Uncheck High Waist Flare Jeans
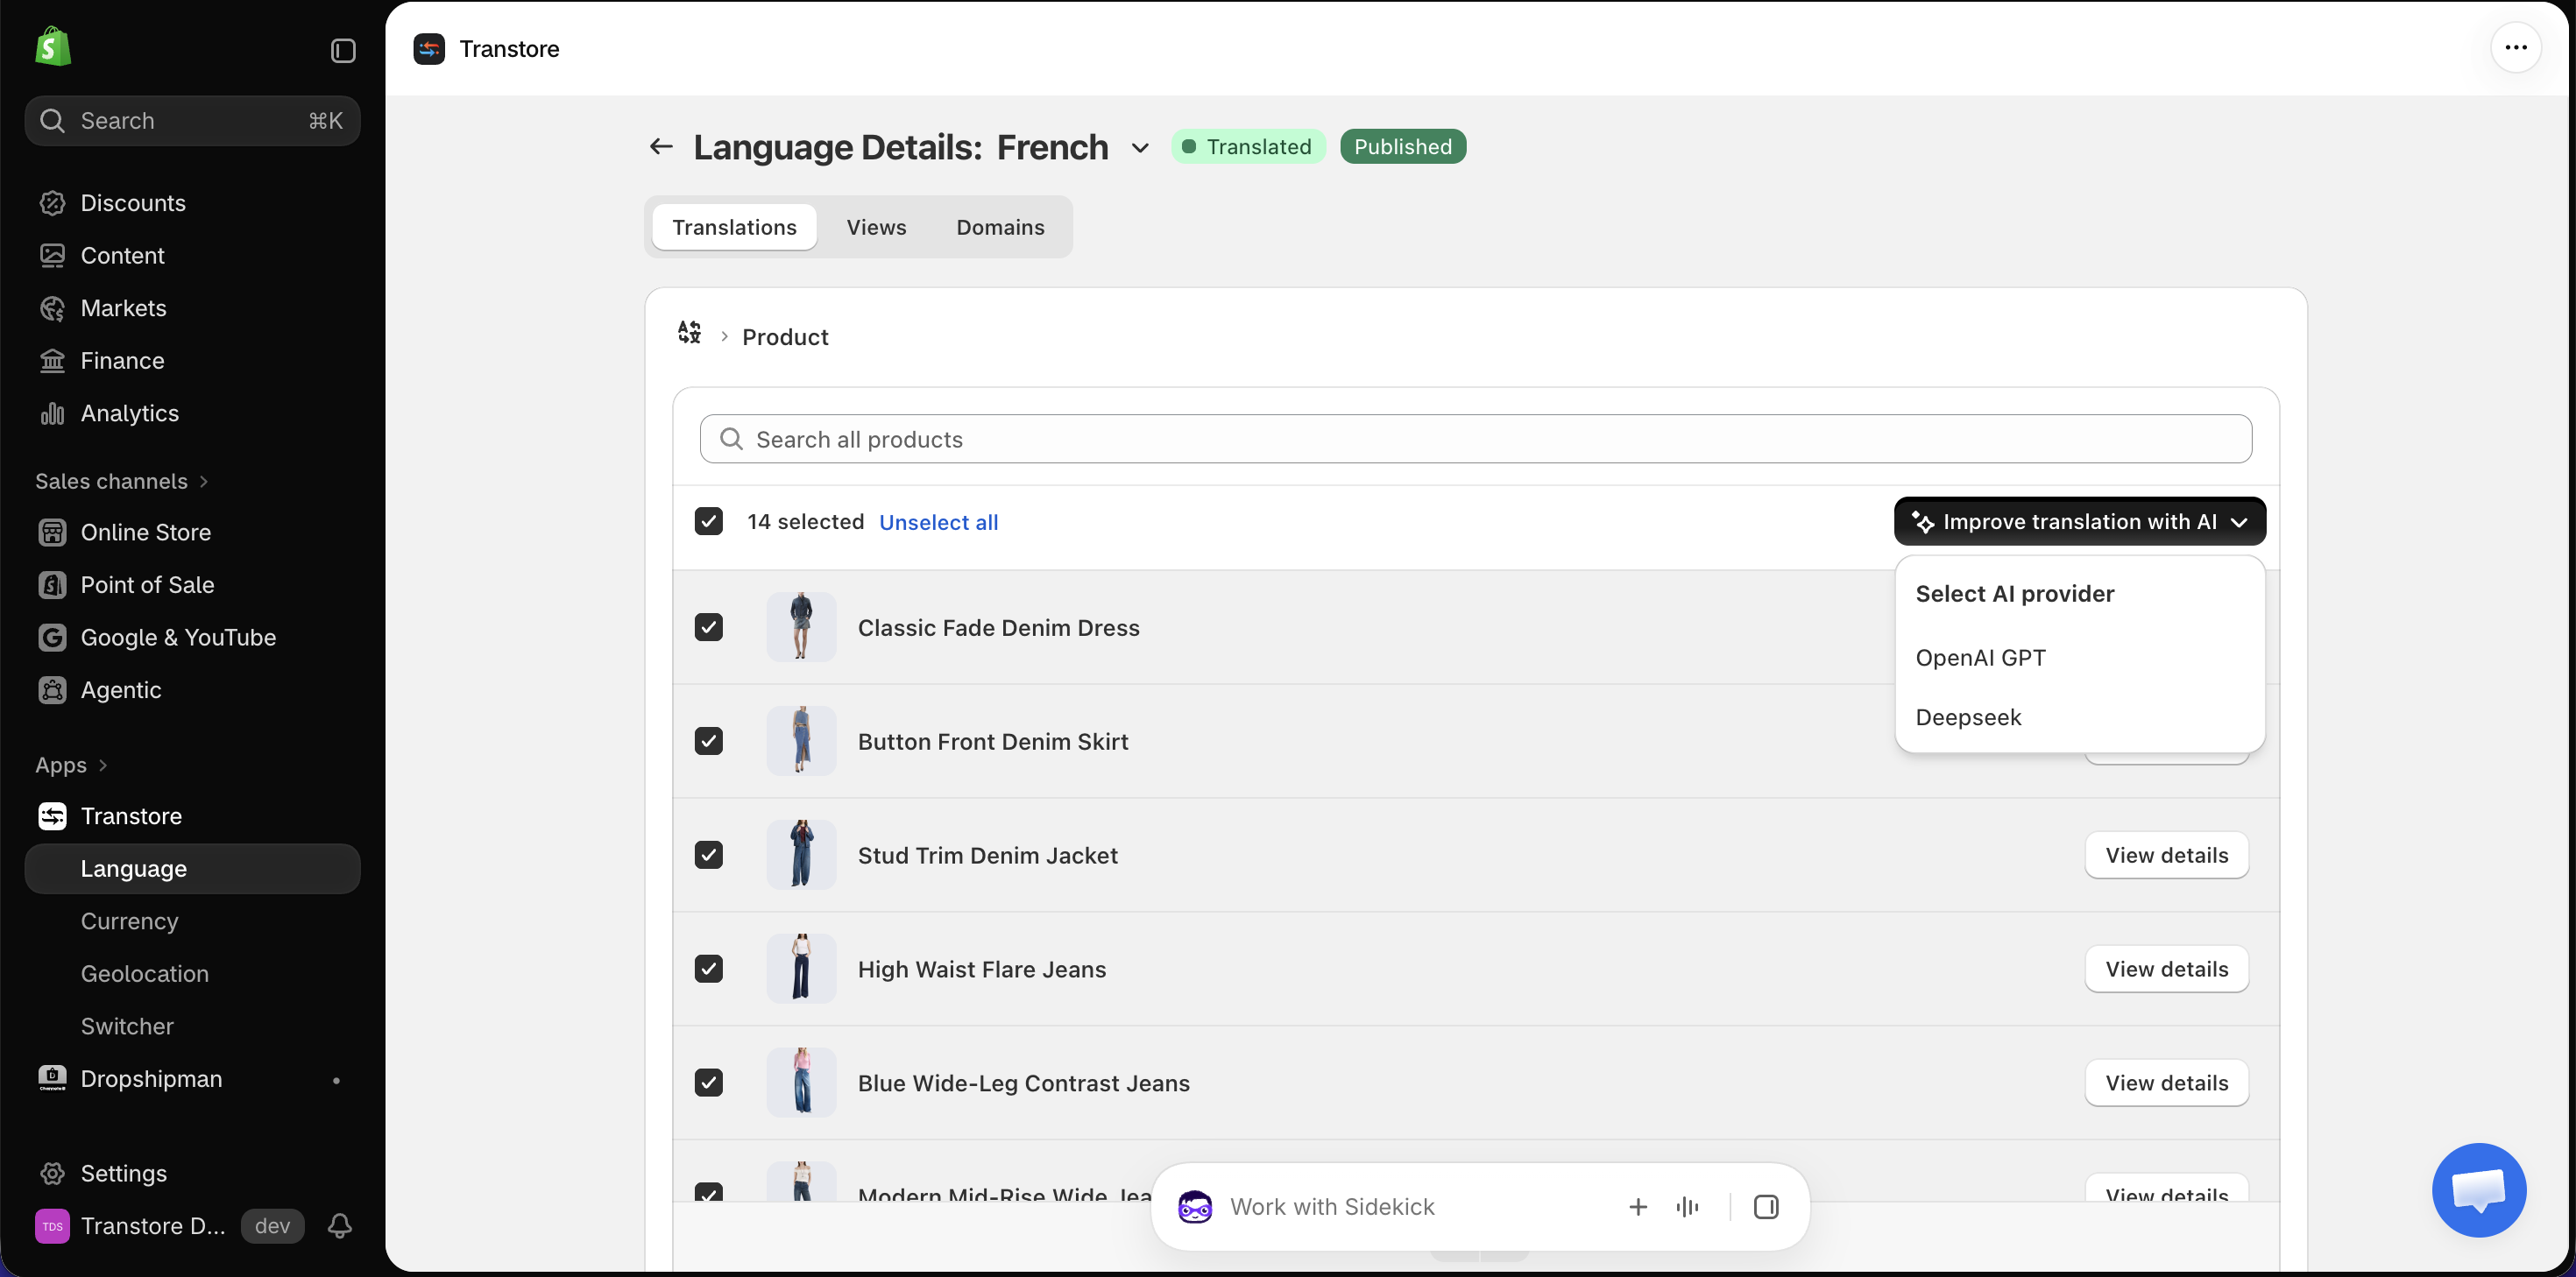The width and height of the screenshot is (2576, 1277). [x=709, y=969]
